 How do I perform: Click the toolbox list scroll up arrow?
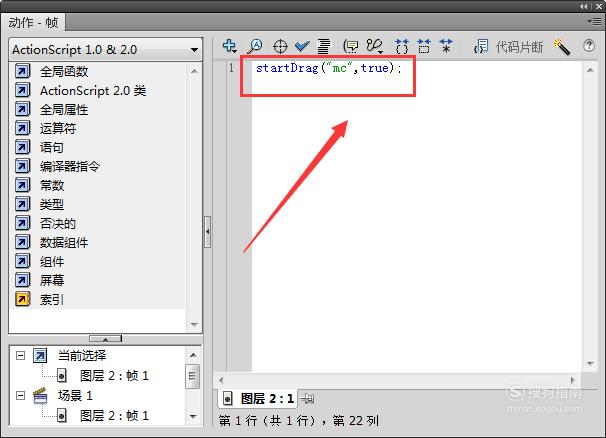click(194, 71)
